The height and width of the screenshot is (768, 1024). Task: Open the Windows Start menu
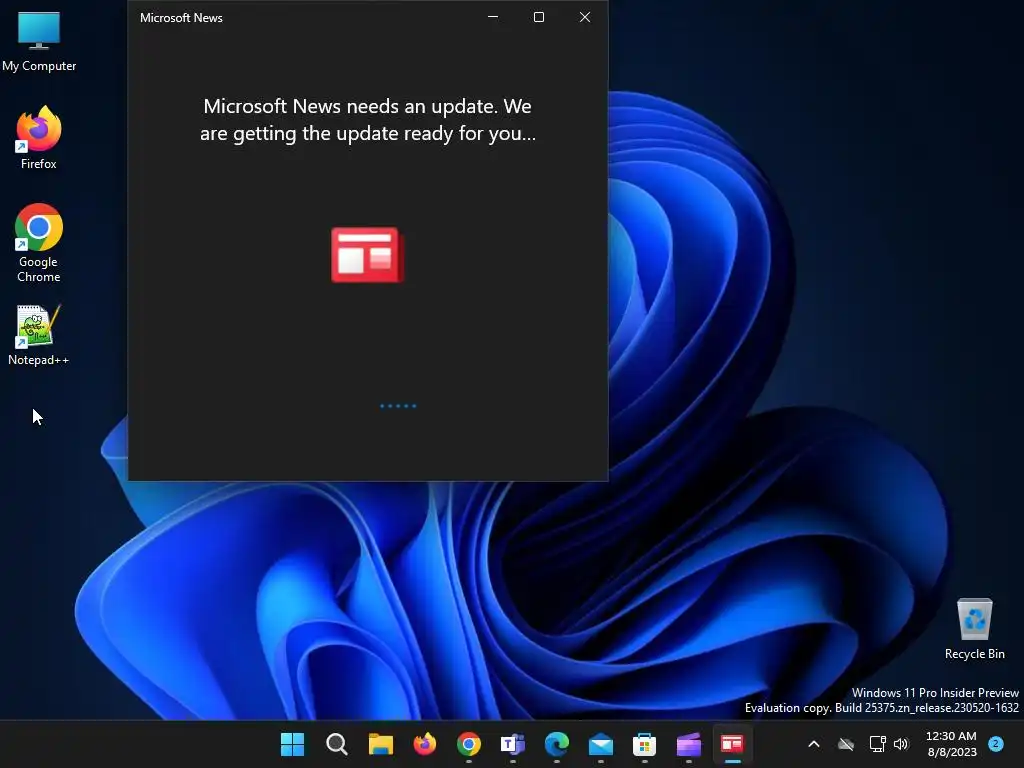pos(293,744)
